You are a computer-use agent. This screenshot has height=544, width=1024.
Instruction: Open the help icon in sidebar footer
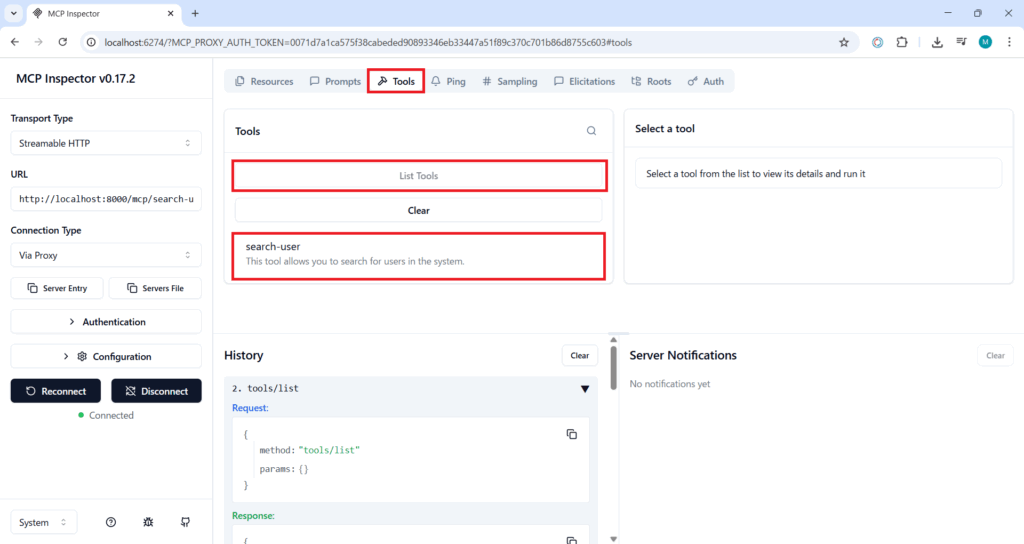tap(111, 522)
